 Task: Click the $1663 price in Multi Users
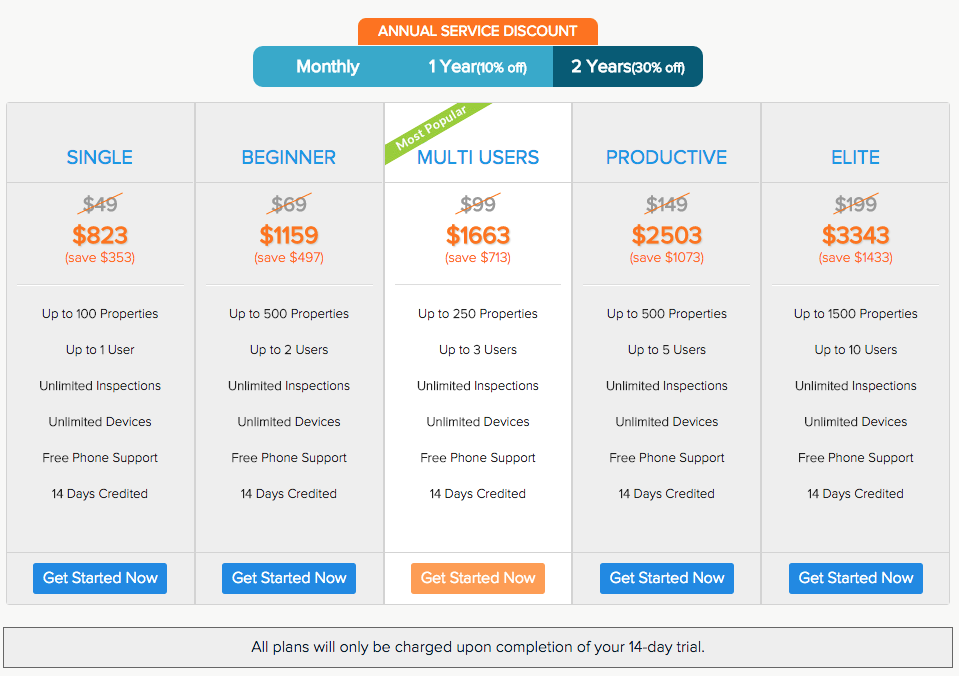click(478, 236)
